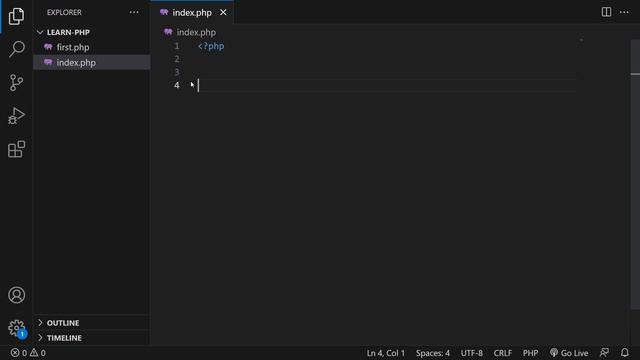
Task: Open the errors and warnings problems indicator
Action: click(28, 353)
